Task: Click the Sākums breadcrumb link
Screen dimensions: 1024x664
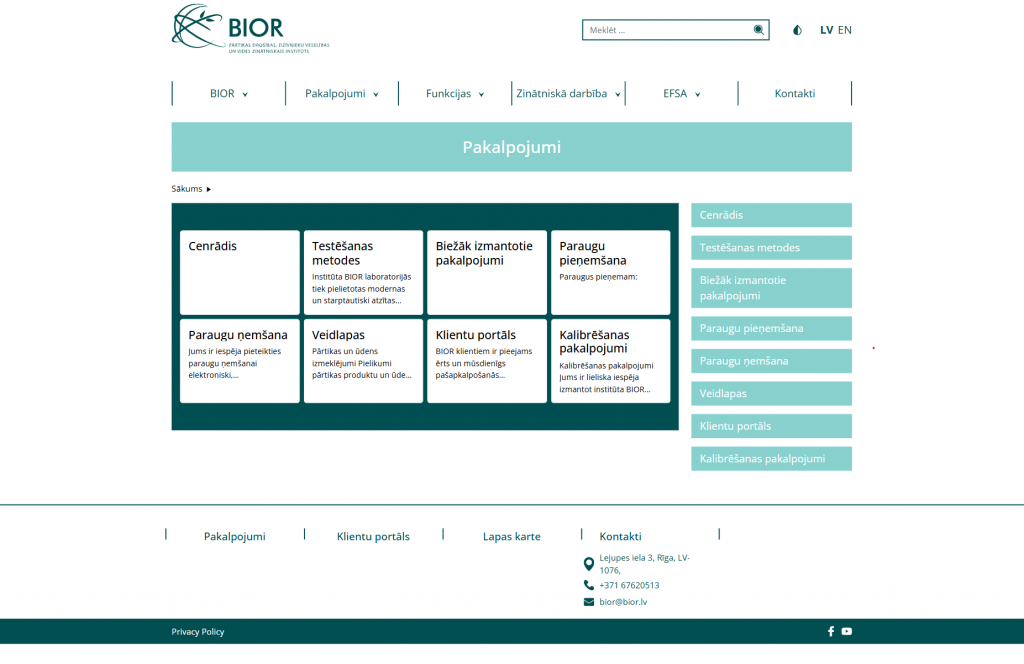Action: (187, 189)
